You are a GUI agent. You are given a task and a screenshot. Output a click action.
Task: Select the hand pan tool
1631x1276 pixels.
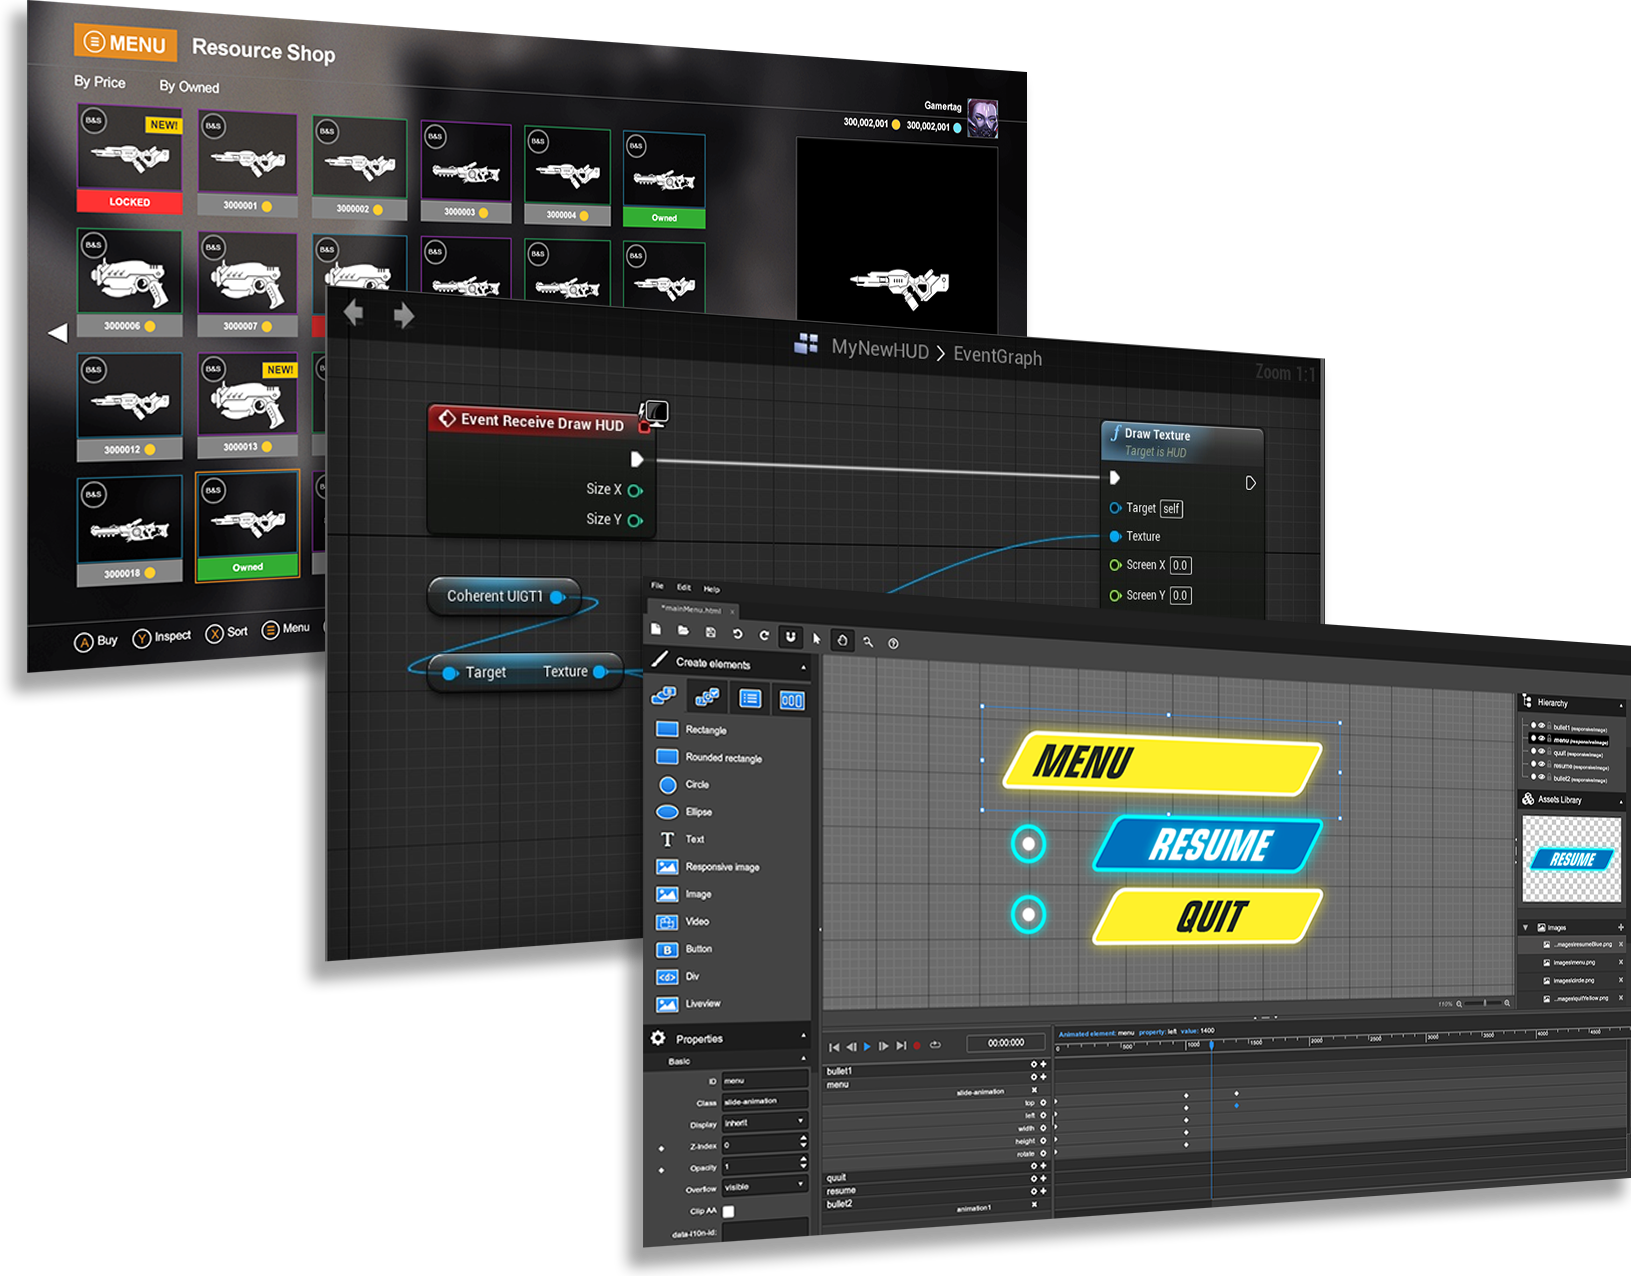pos(842,640)
